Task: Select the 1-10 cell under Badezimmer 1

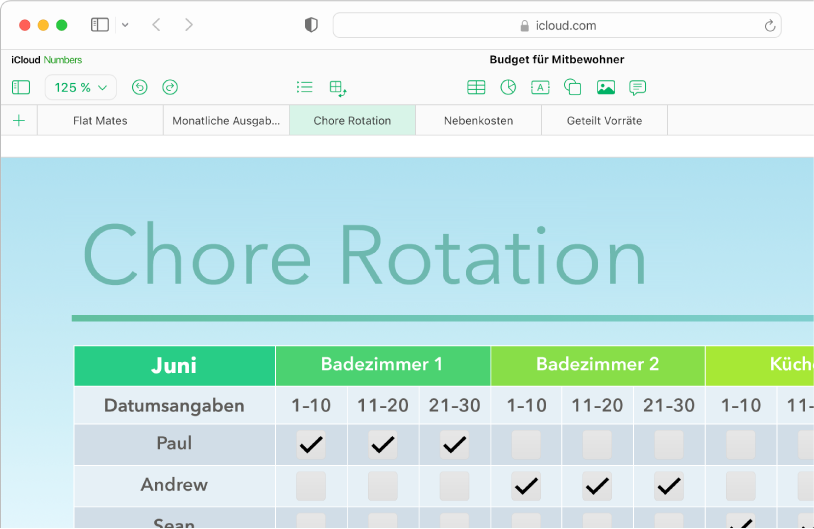Action: pos(311,405)
